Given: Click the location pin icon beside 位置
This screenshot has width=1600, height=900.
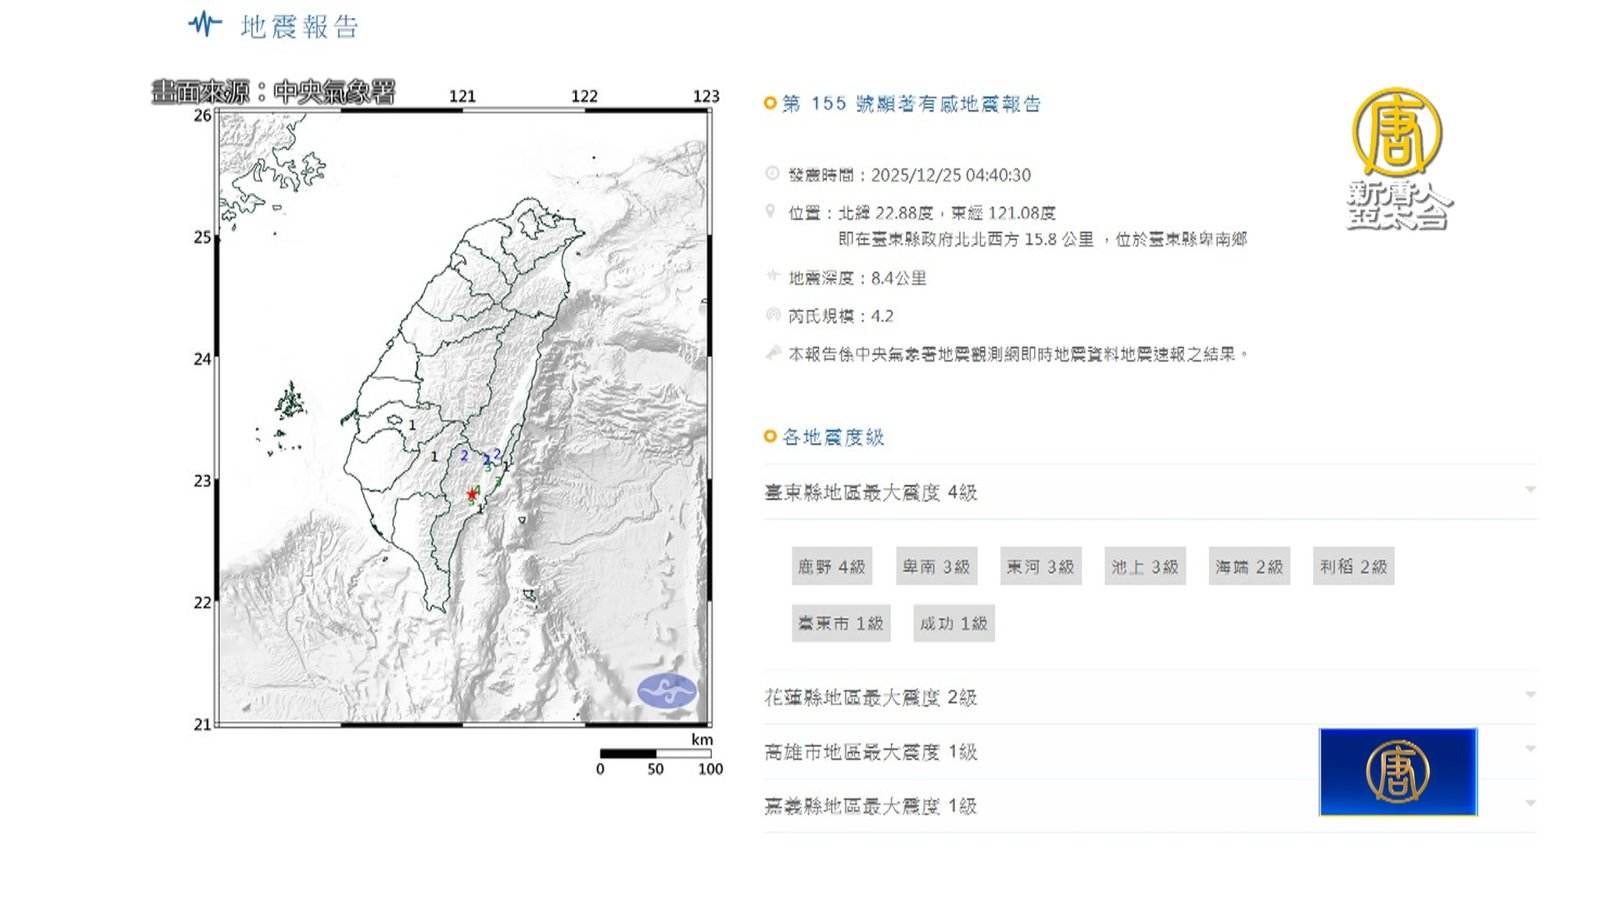Looking at the screenshot, I should (770, 212).
